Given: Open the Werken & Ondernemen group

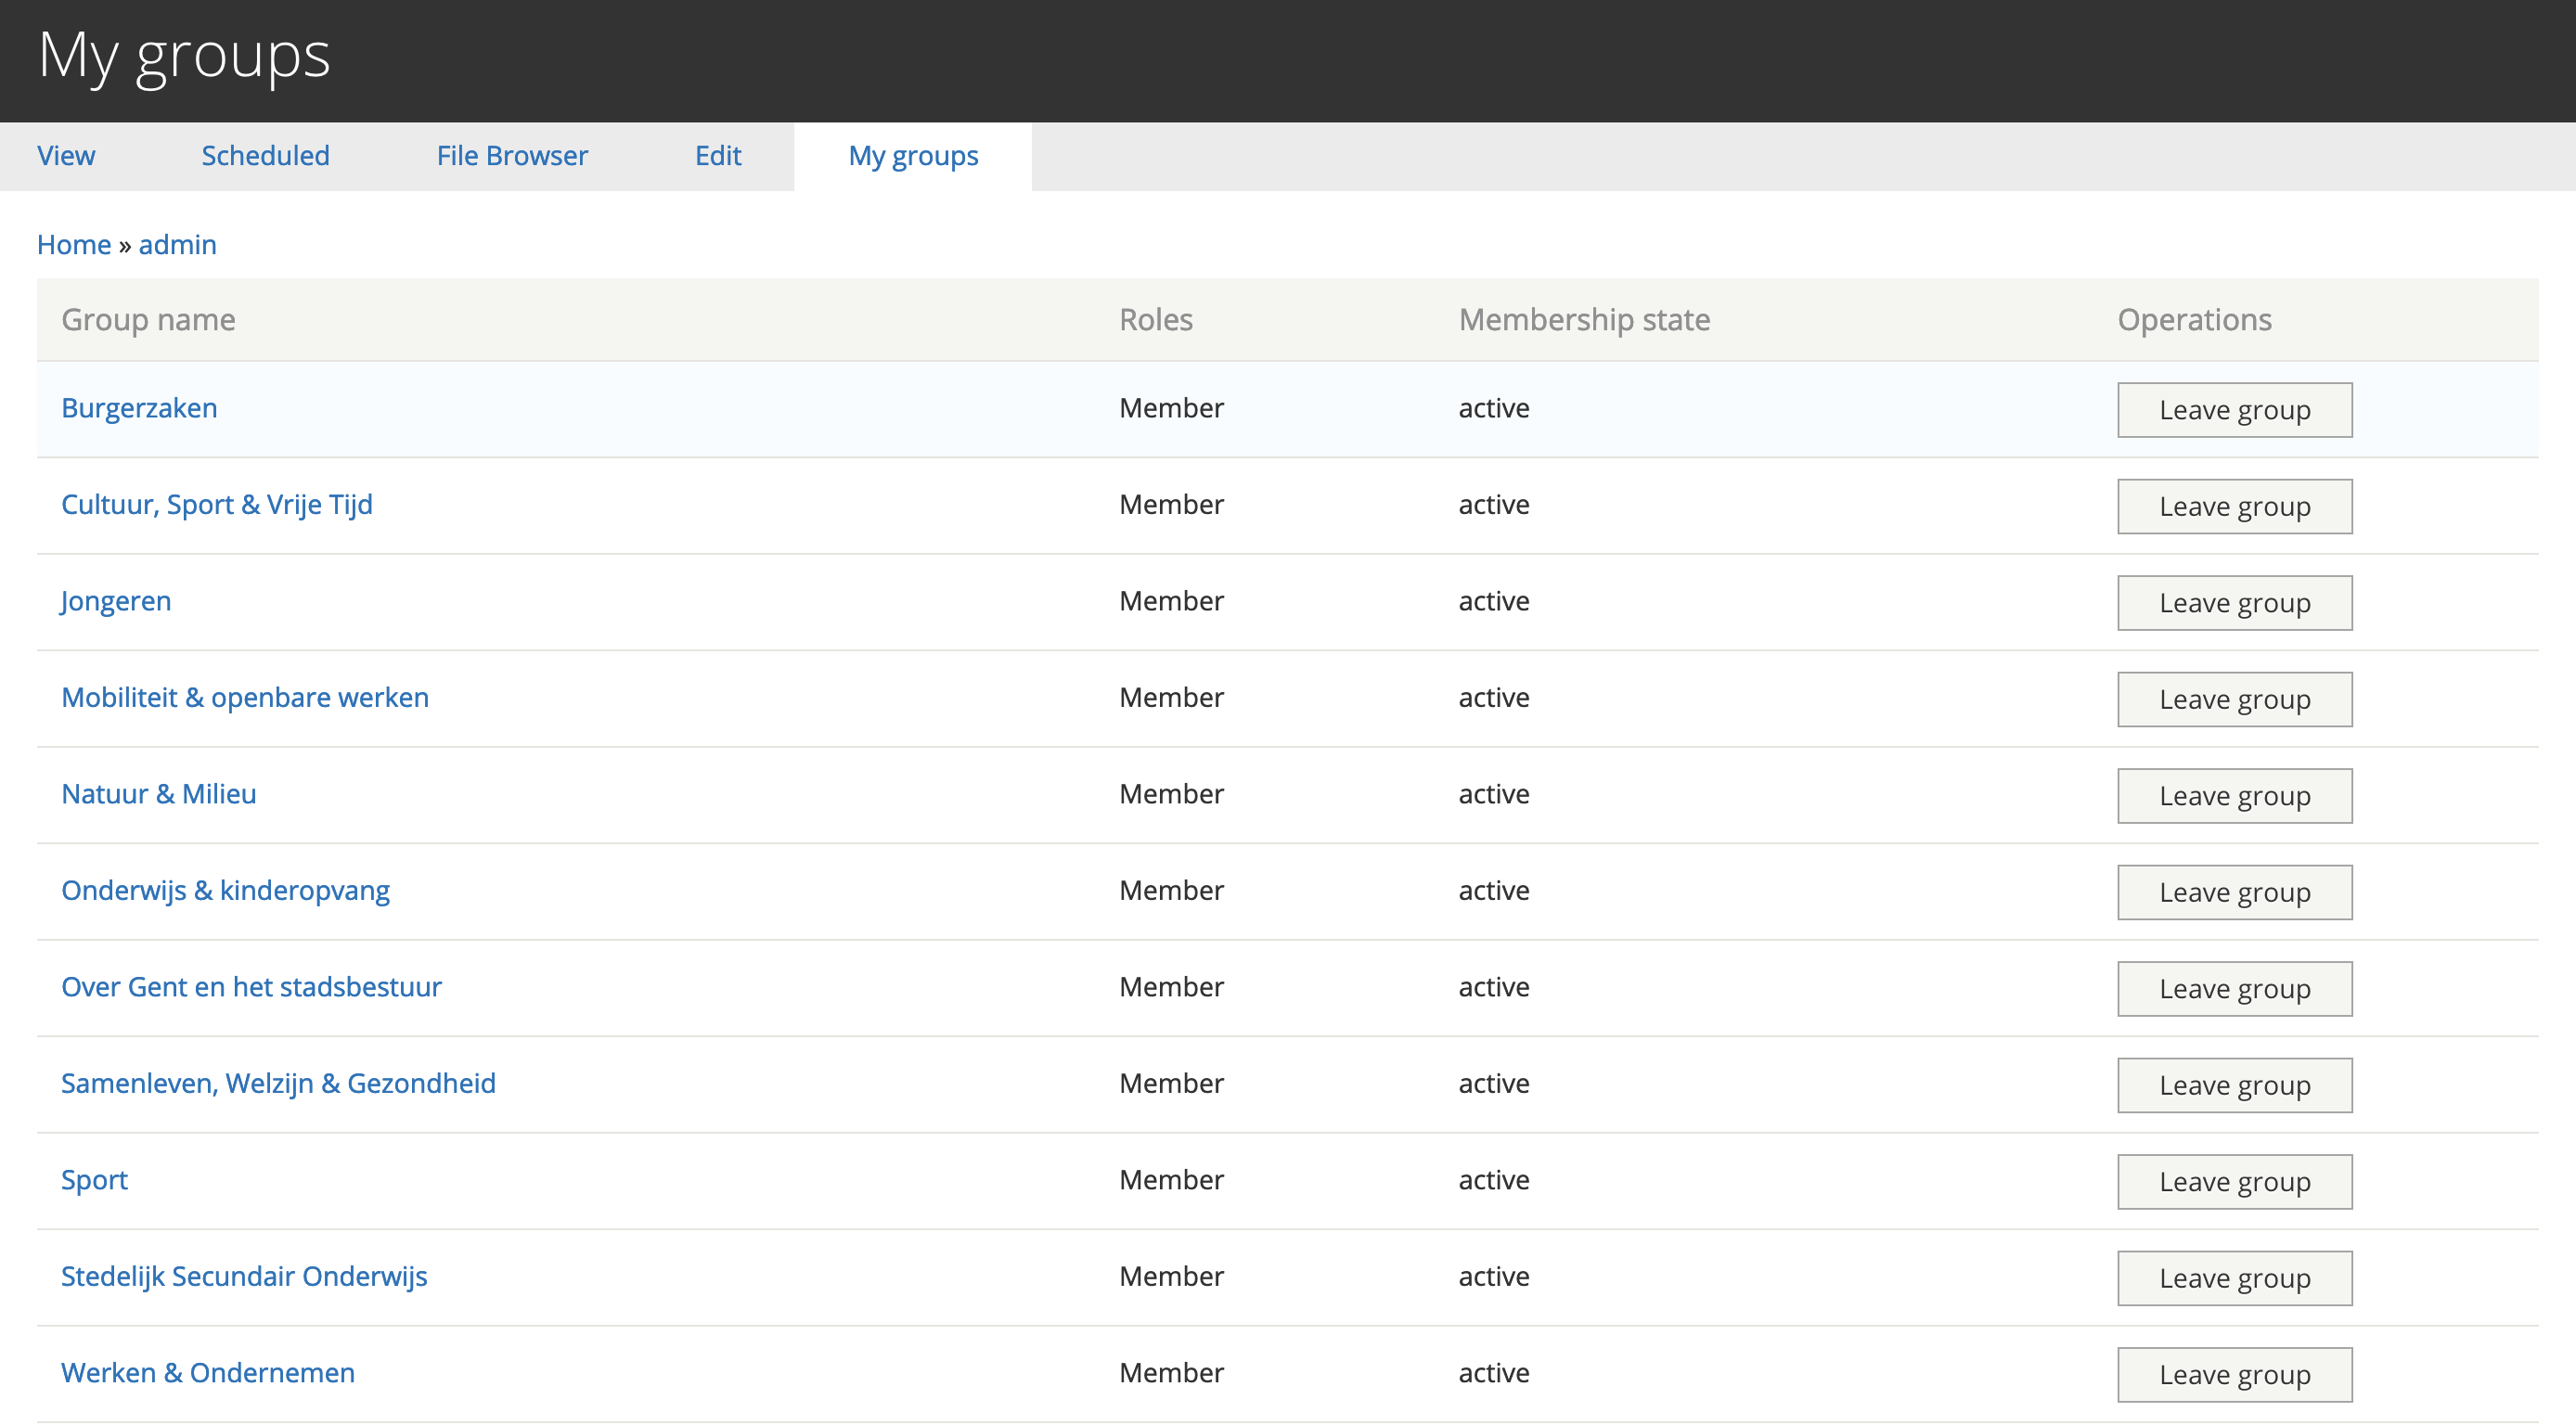Looking at the screenshot, I should tap(207, 1373).
